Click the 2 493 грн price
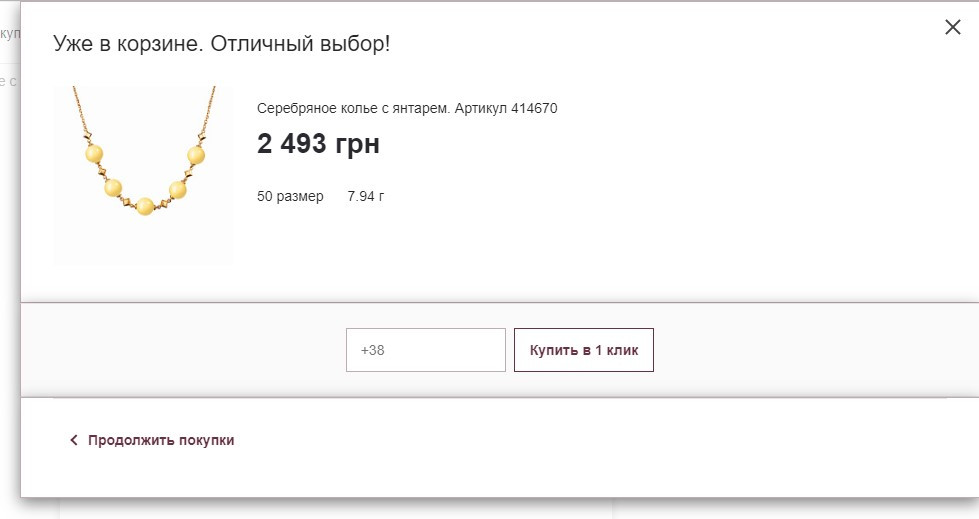979x519 pixels. tap(318, 144)
